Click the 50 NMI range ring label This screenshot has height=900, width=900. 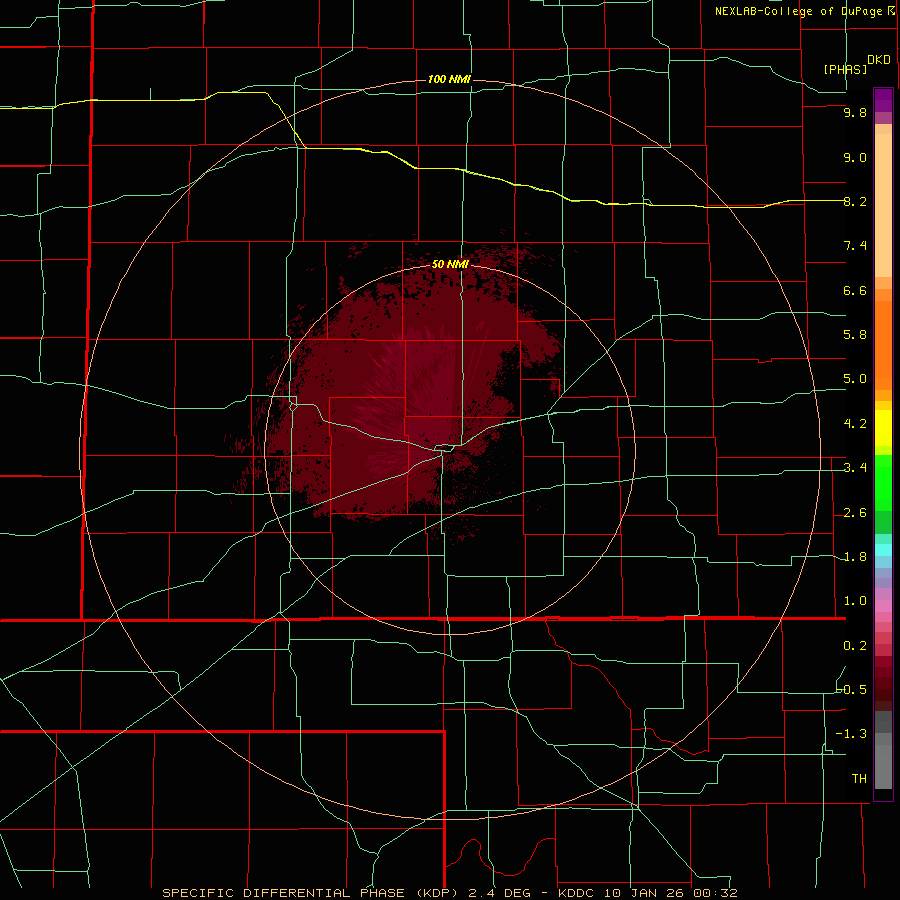[450, 264]
